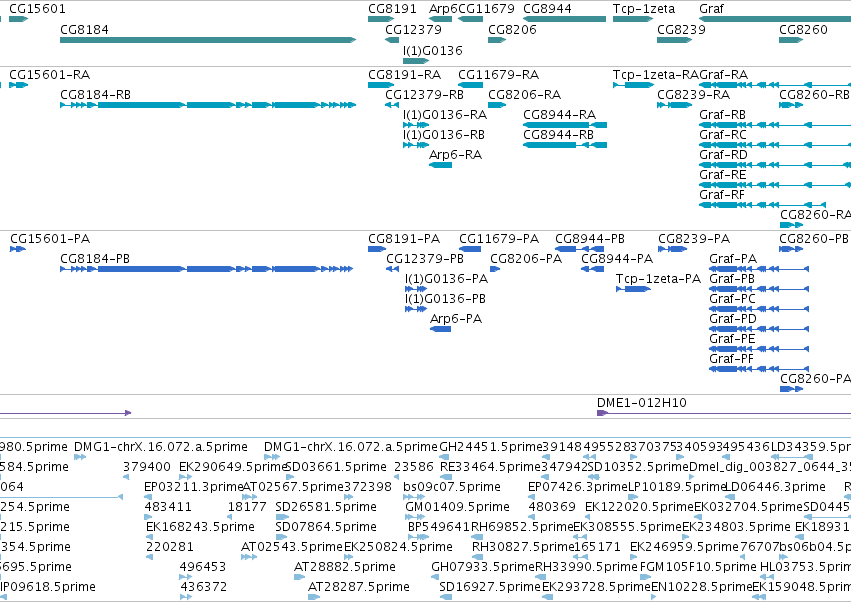Select the Graf-RC transcript
The image size is (851, 602).
(775, 145)
